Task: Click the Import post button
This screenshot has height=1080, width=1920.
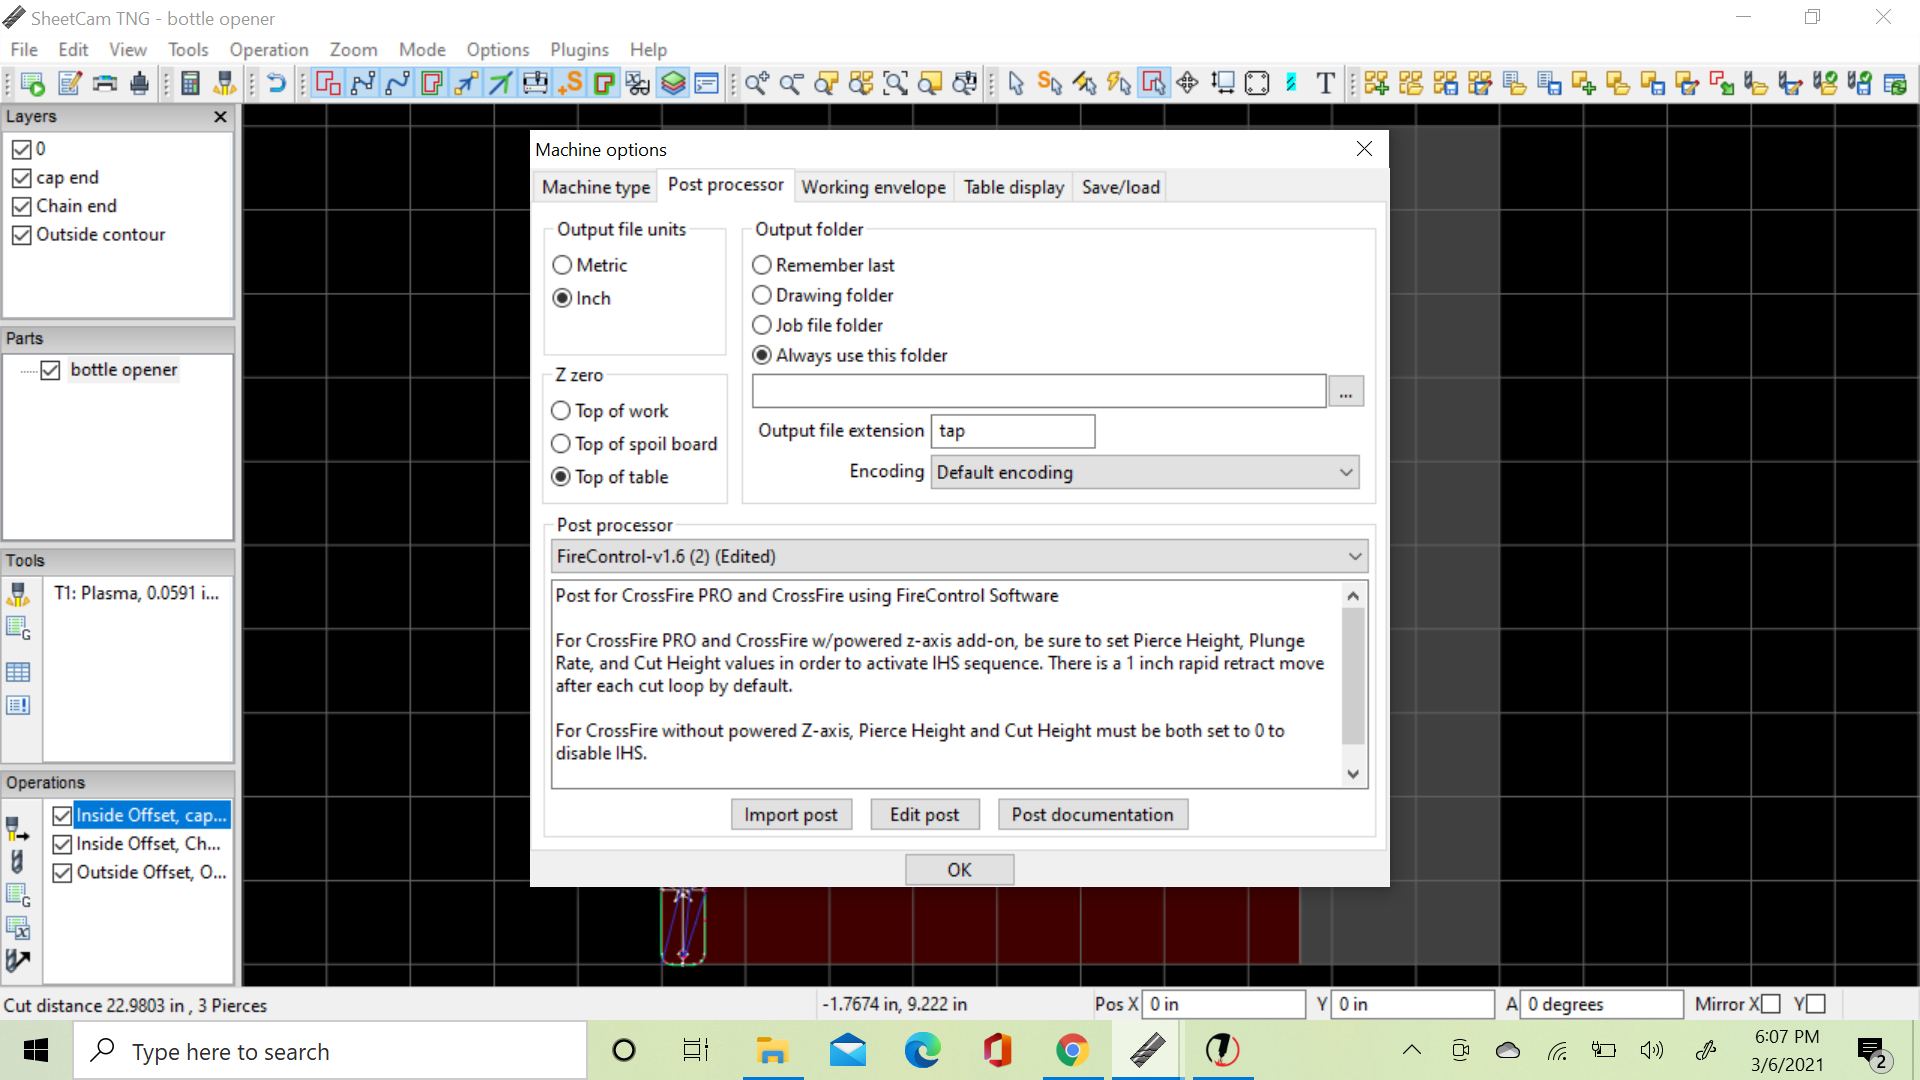Action: 791,814
